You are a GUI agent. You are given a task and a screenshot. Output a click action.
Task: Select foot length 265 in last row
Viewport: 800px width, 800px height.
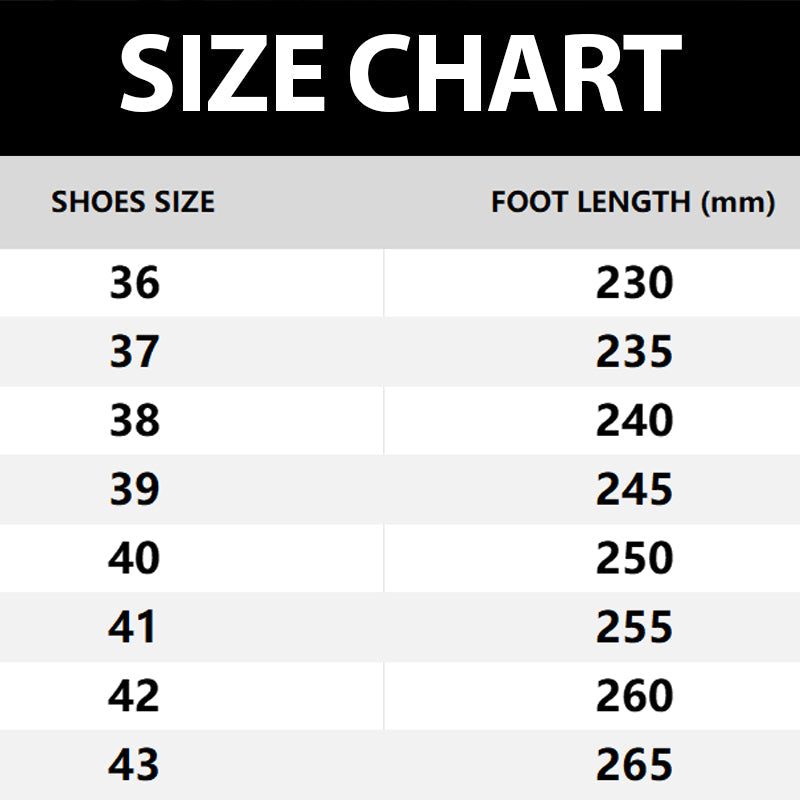pos(635,765)
